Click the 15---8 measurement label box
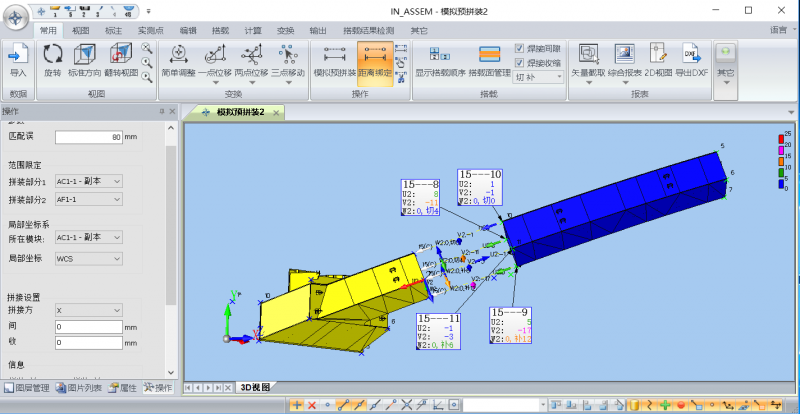 tap(420, 197)
